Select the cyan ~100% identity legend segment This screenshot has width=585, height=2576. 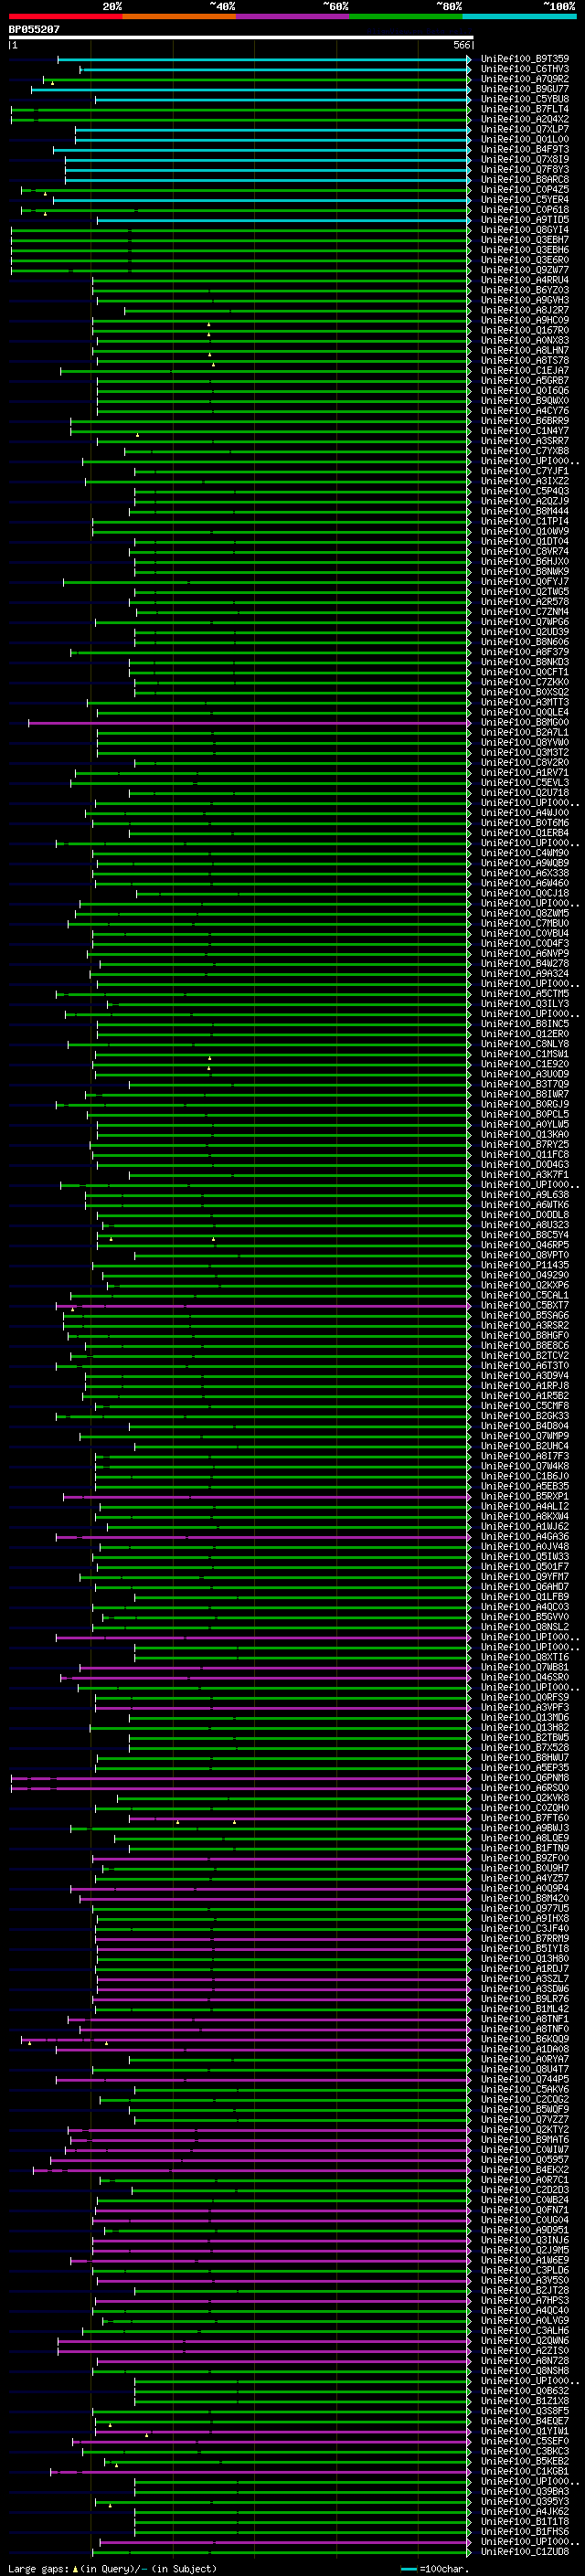click(x=520, y=16)
